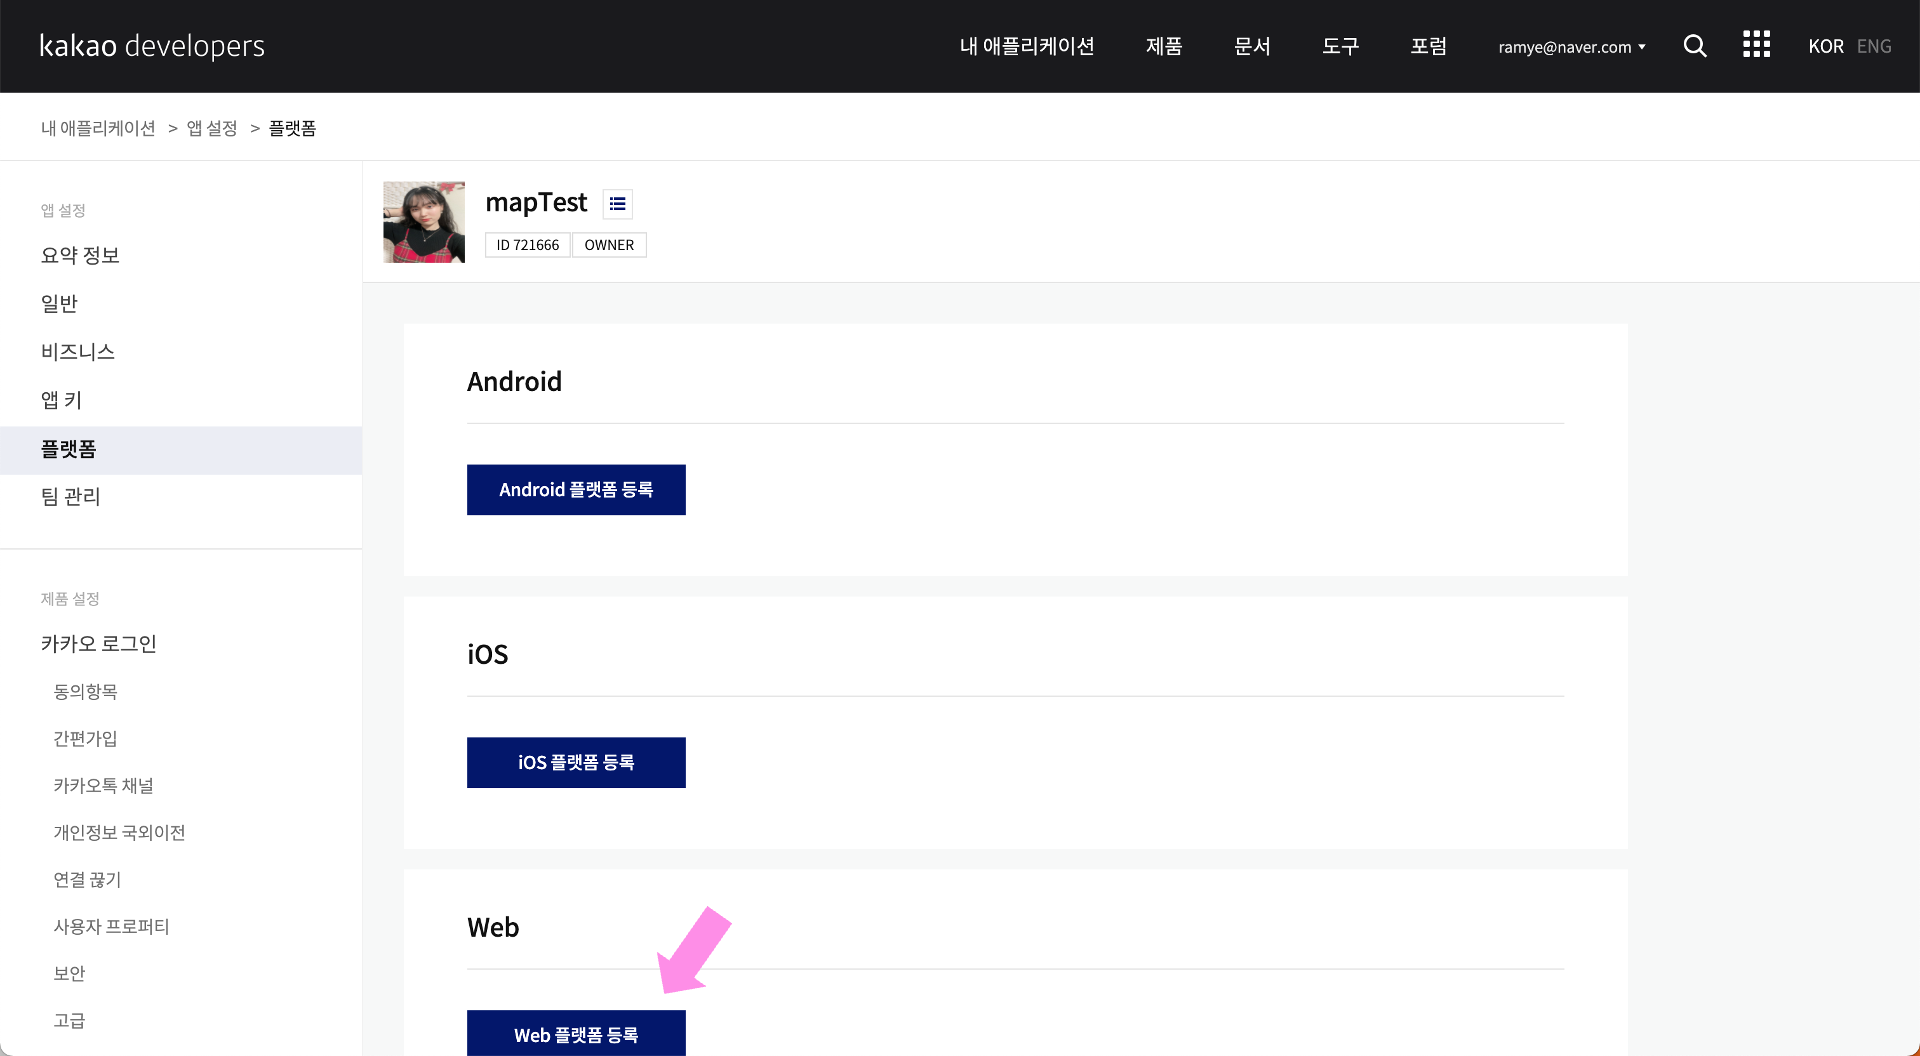Image resolution: width=1920 pixels, height=1056 pixels.
Task: Open the 제품 top menu
Action: (x=1164, y=46)
